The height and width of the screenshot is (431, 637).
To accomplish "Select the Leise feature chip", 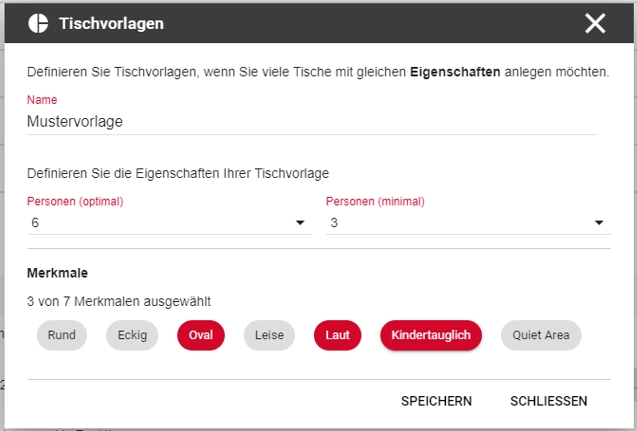I will pyautogui.click(x=269, y=335).
